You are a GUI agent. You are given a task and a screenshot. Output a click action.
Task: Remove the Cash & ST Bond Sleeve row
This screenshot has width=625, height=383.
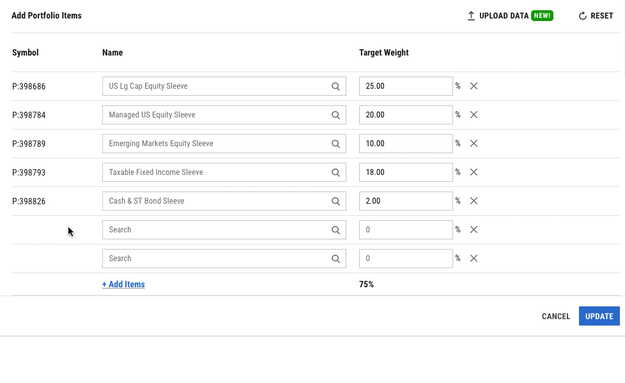point(474,201)
